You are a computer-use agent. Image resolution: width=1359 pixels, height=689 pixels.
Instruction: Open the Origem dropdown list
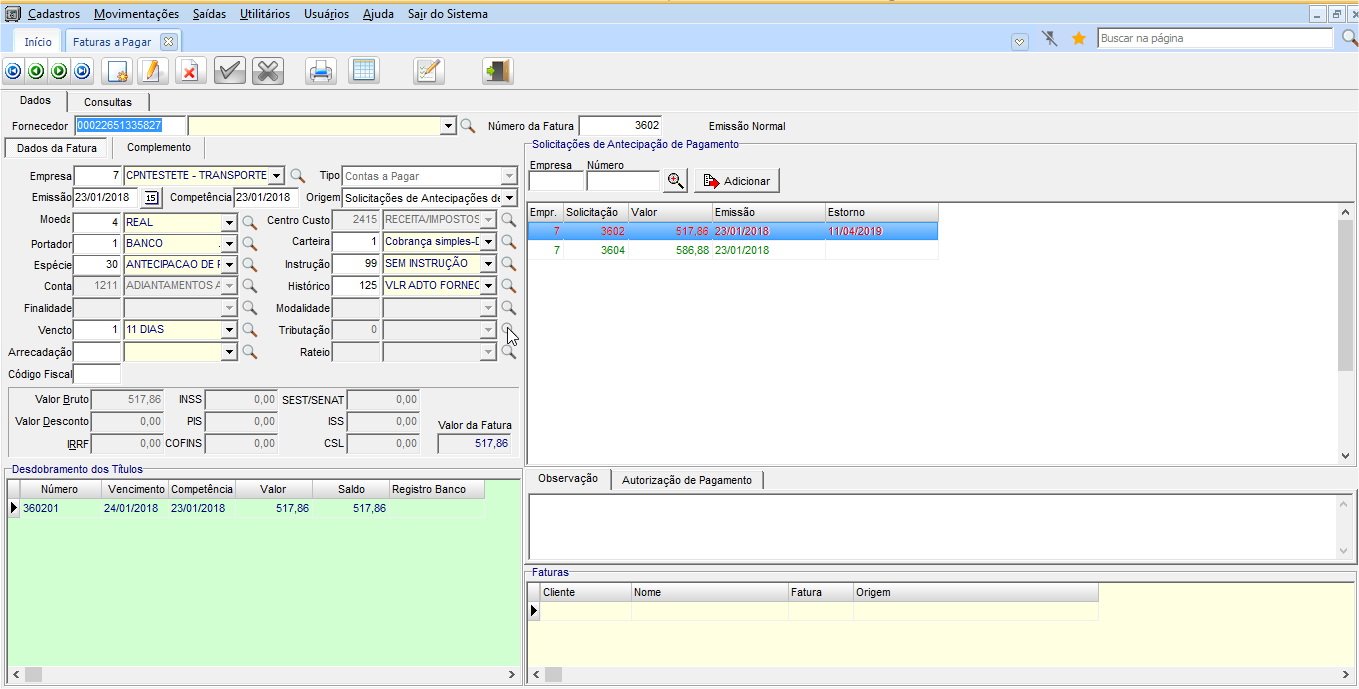coord(509,198)
